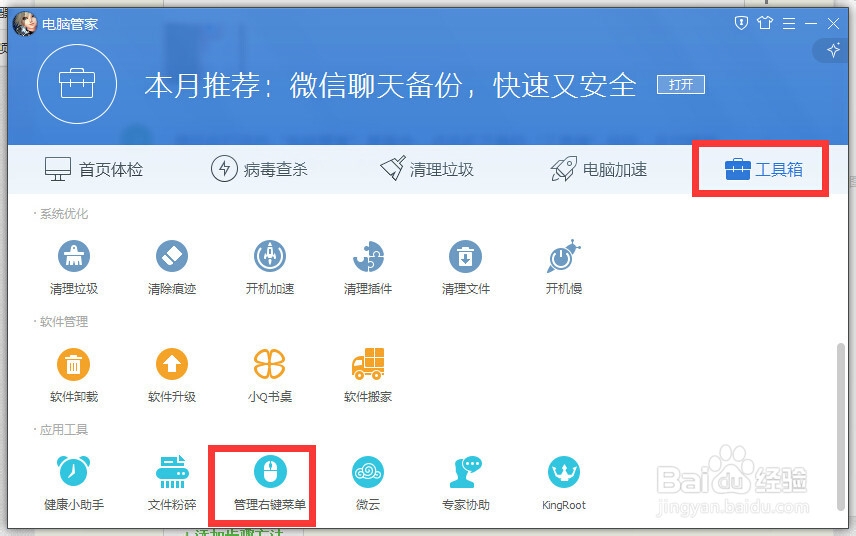This screenshot has width=856, height=536.
Task: Click the 电脑管家 title text
Action: [70, 24]
